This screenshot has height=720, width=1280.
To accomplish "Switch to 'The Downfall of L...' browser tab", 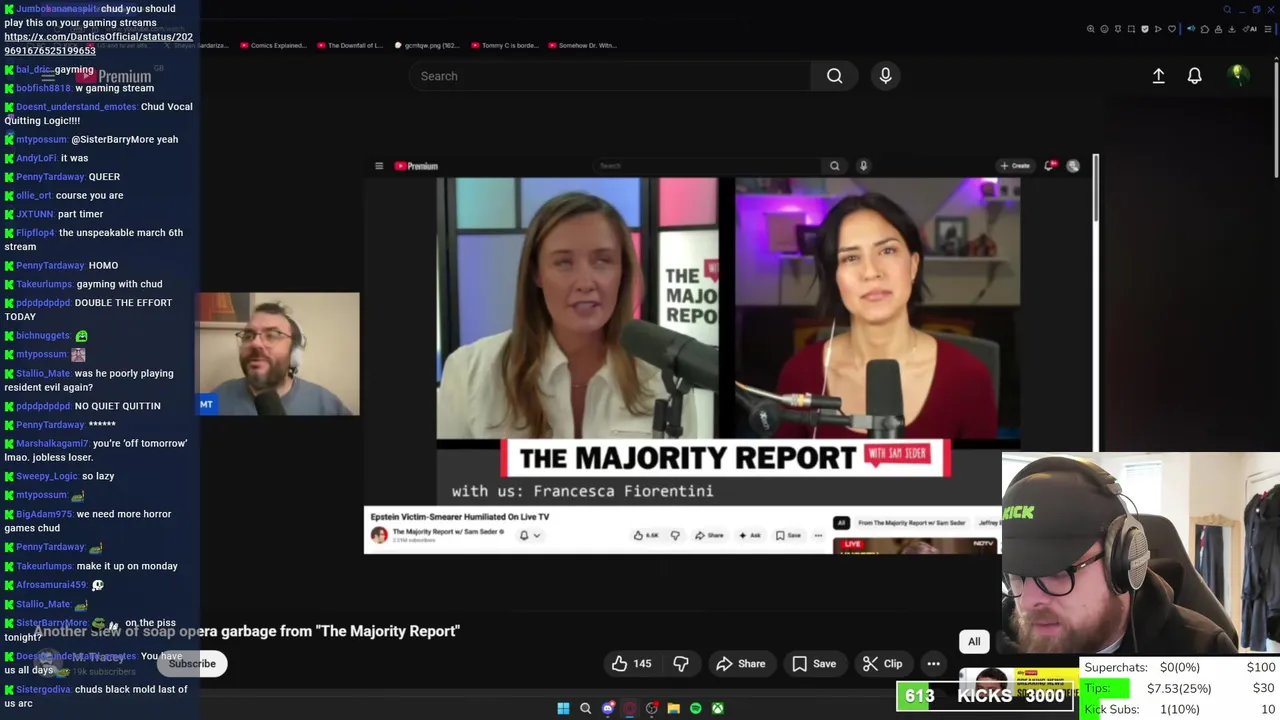I will [349, 45].
